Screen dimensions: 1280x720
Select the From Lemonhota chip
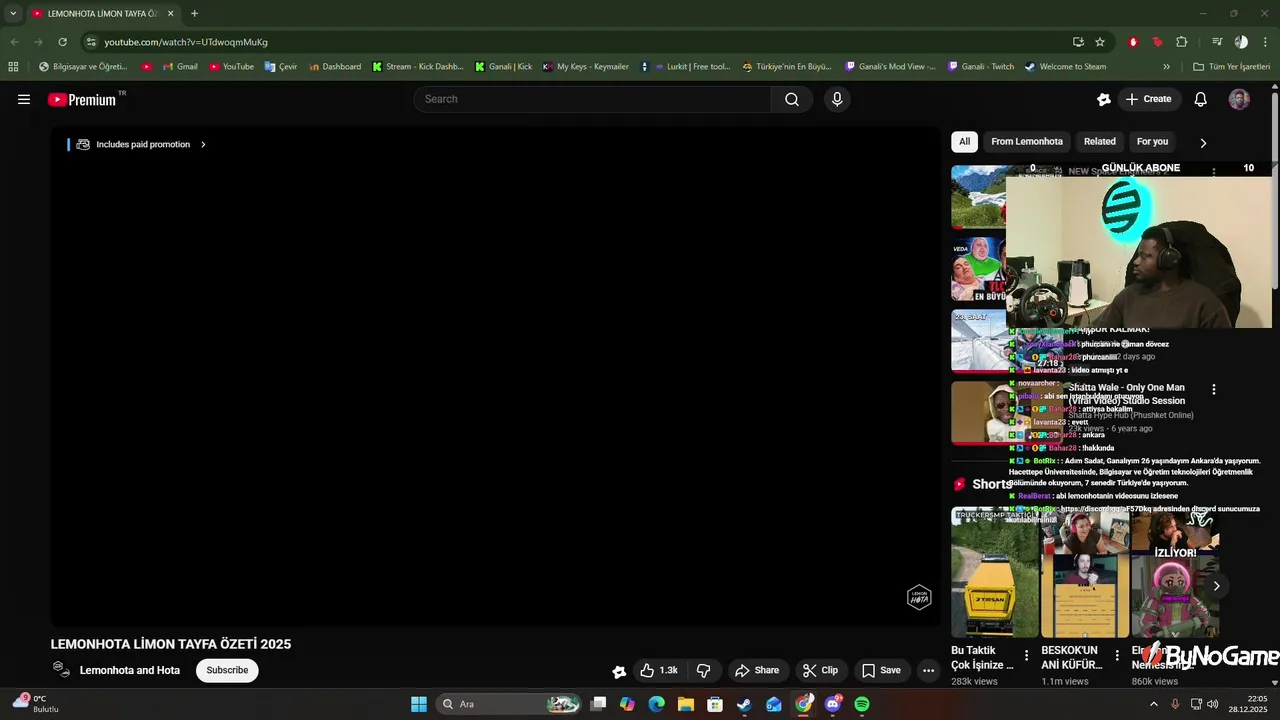[x=1027, y=142]
